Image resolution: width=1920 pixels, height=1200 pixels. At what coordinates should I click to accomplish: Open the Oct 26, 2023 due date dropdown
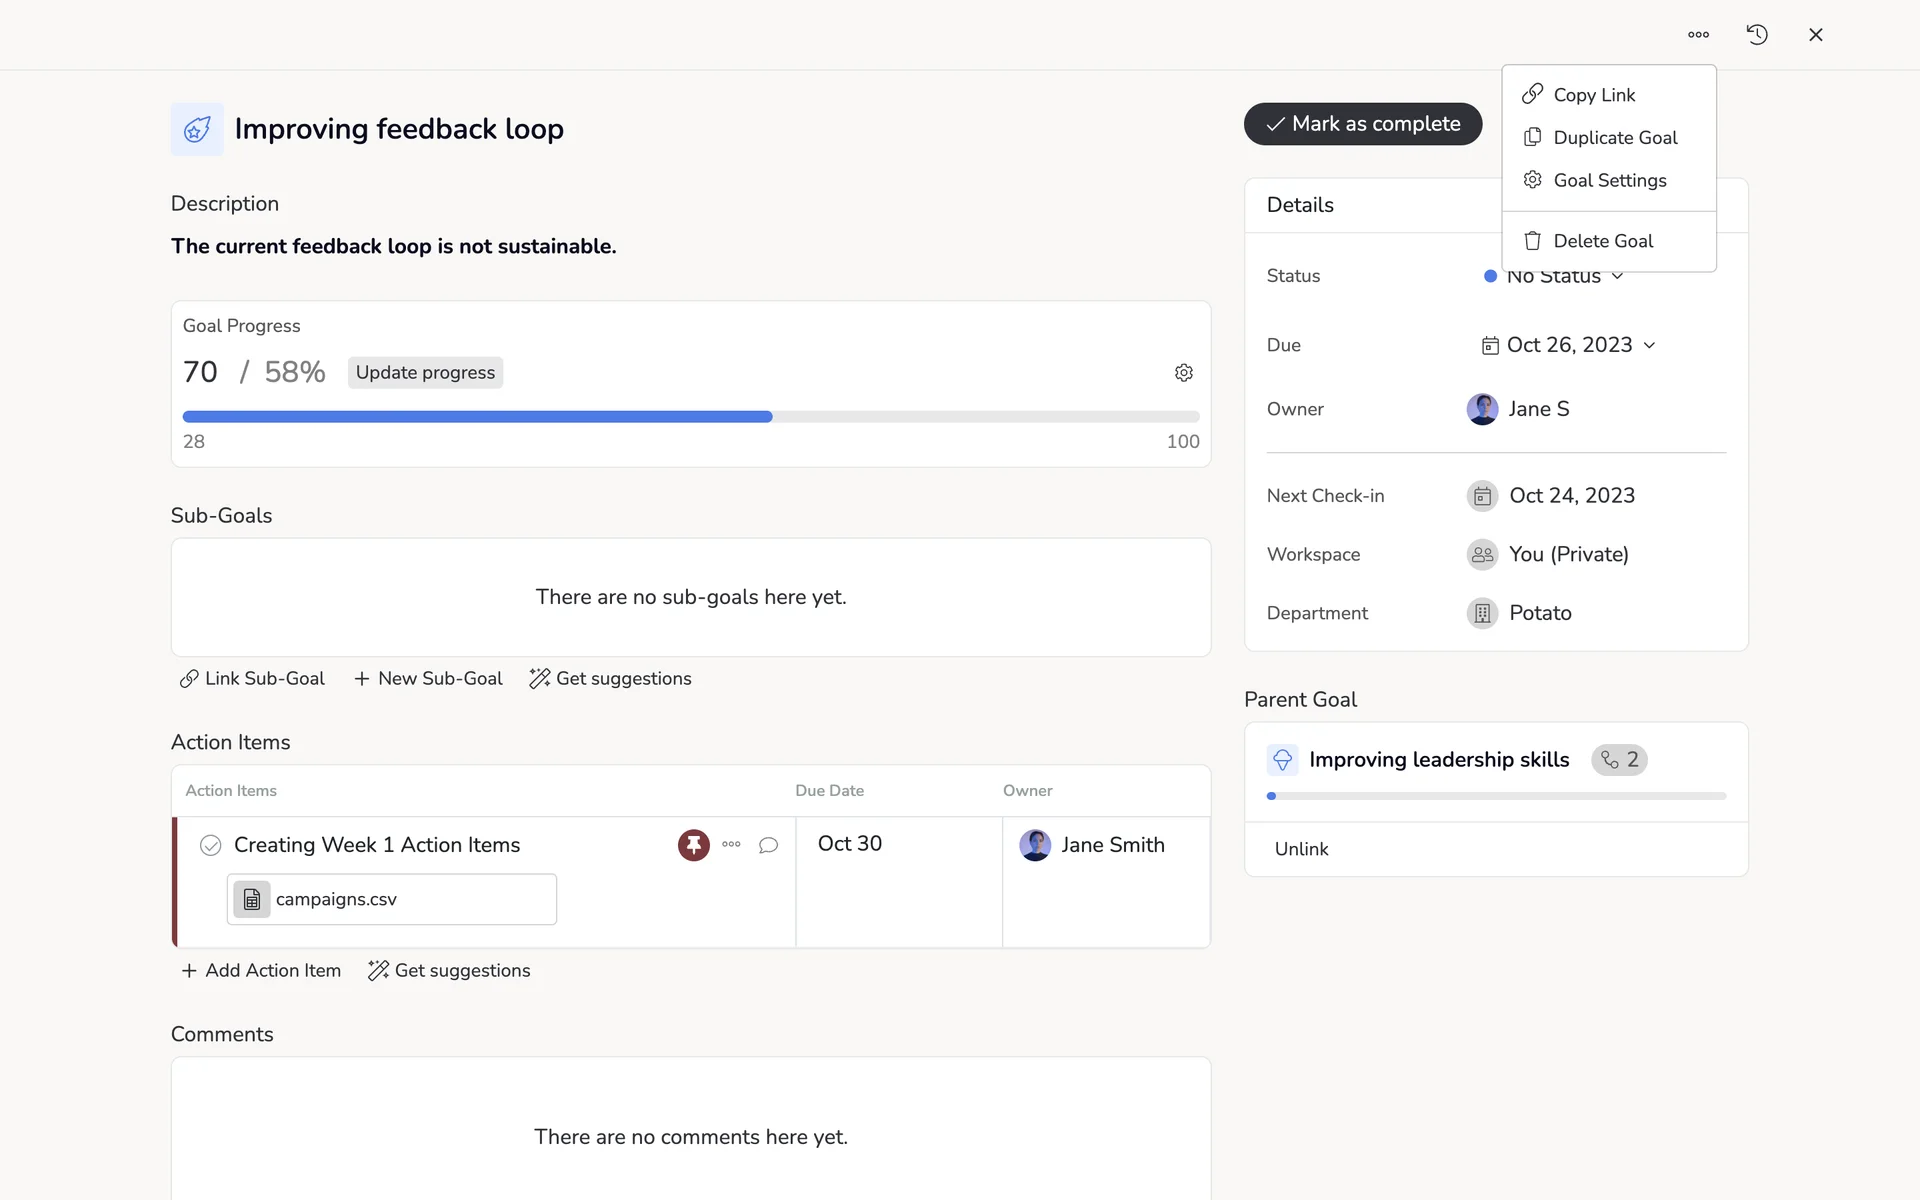1568,345
